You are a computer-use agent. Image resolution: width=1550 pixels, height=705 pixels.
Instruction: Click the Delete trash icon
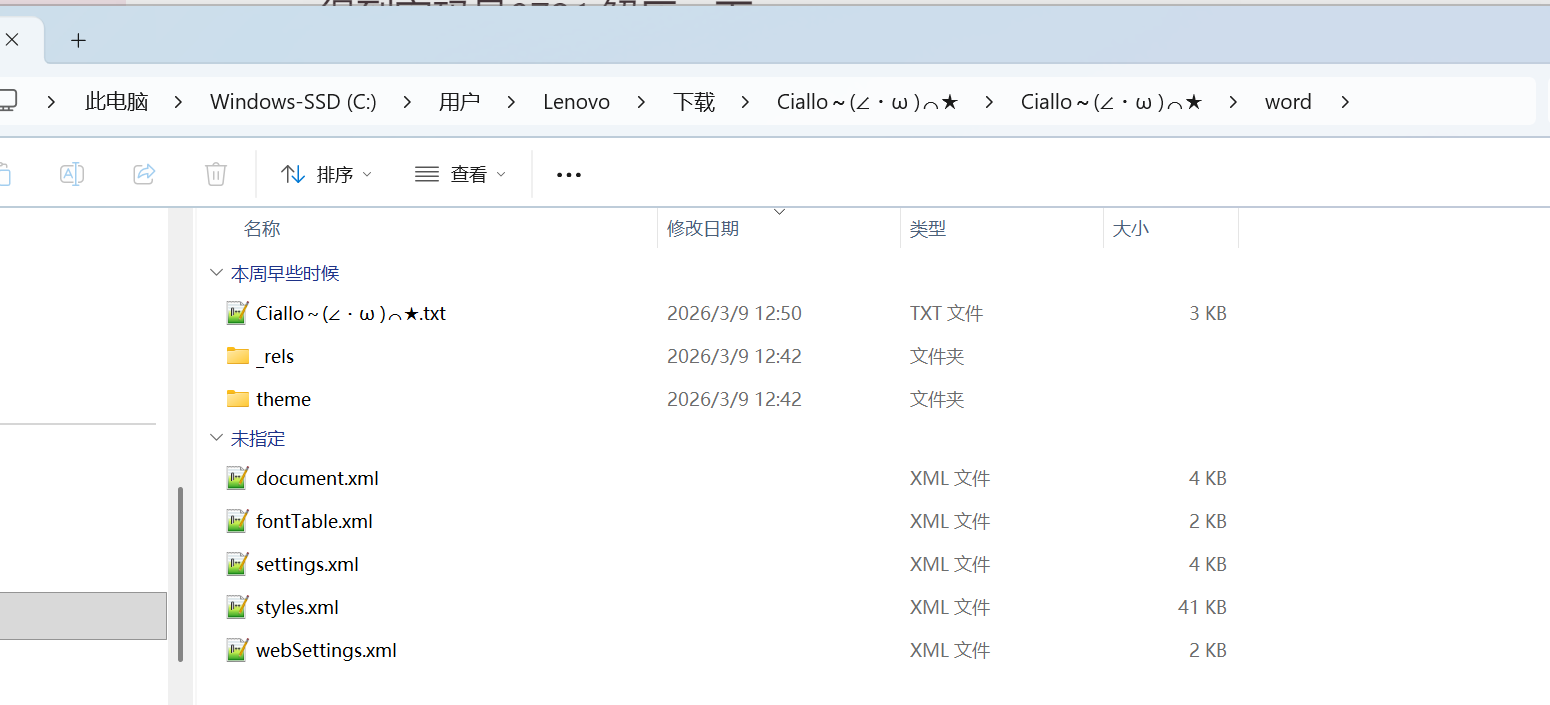(x=215, y=173)
